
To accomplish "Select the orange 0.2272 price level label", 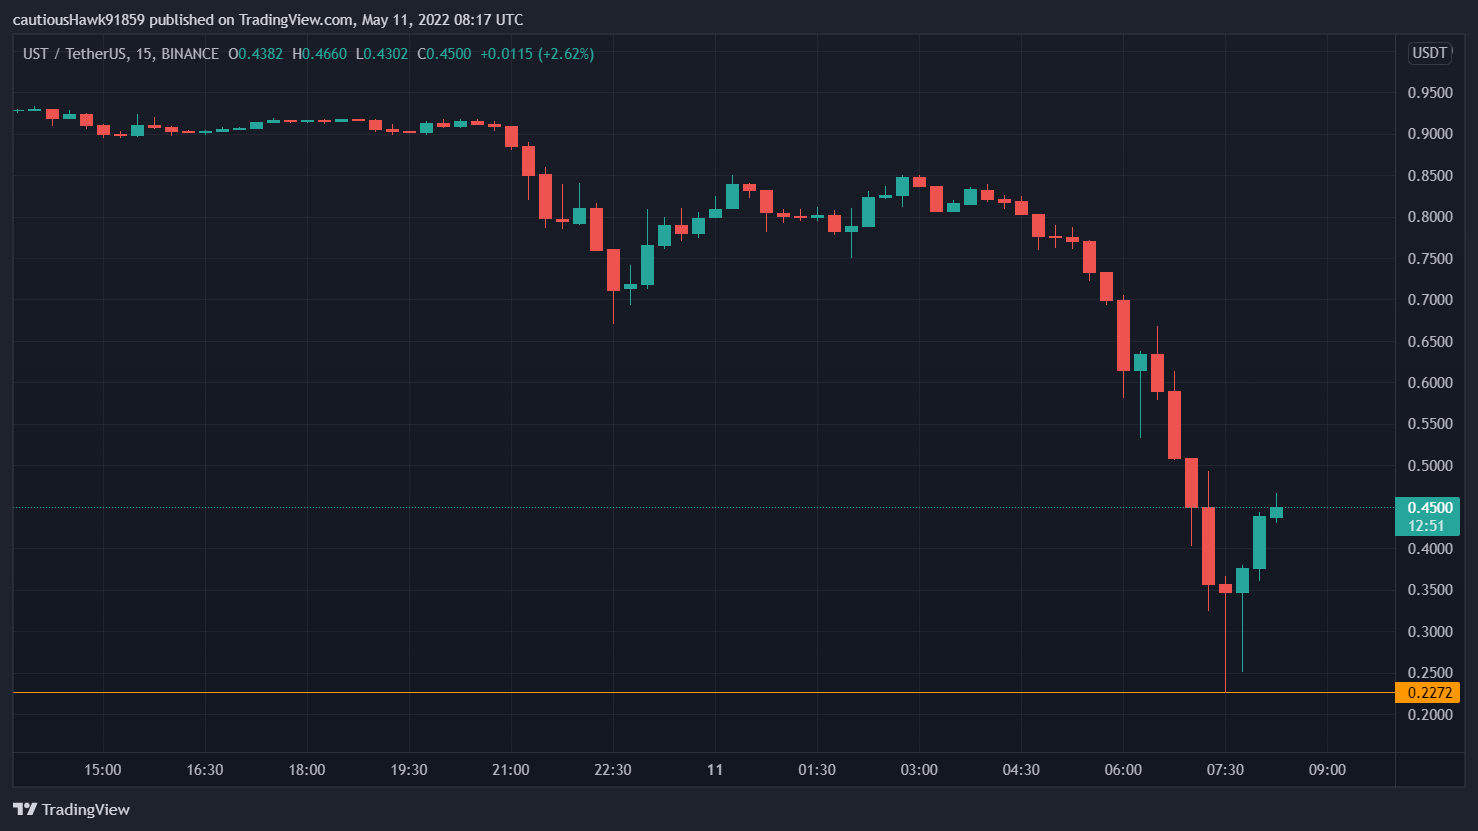I will tap(1429, 692).
